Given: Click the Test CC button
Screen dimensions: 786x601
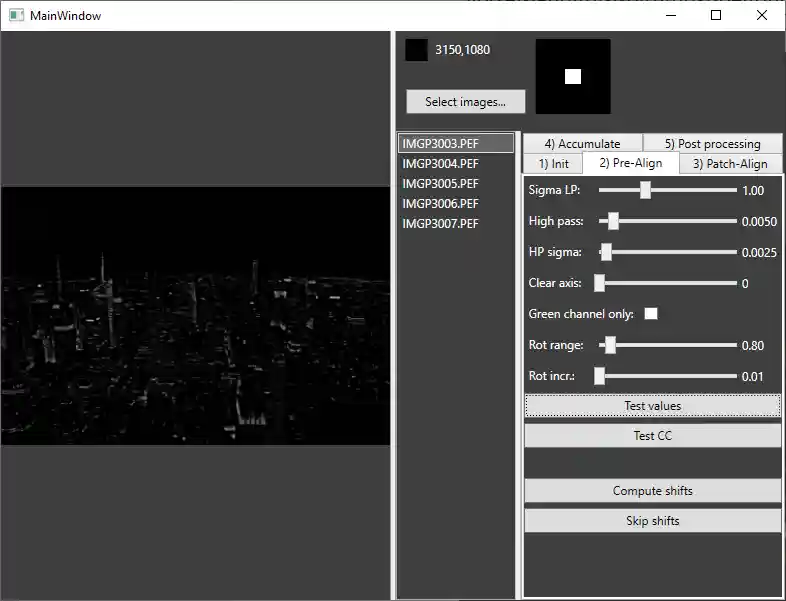Looking at the screenshot, I should tap(652, 436).
